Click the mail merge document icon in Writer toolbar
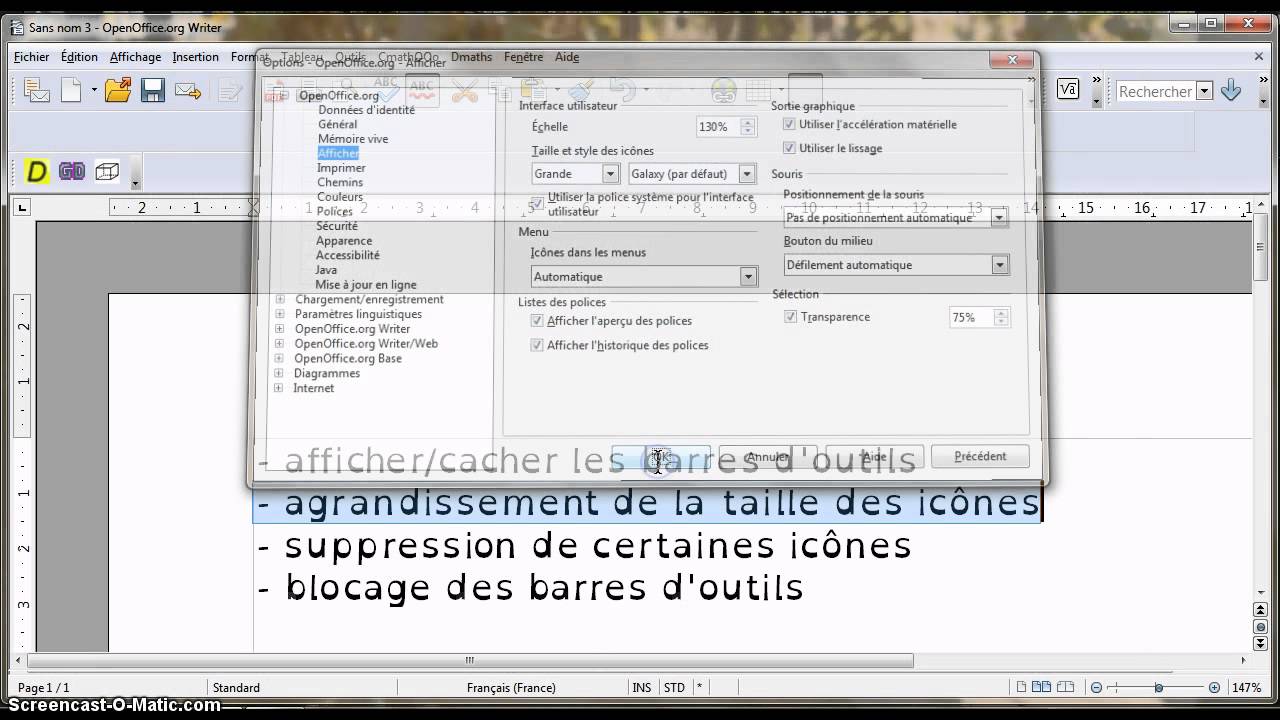Image resolution: width=1280 pixels, height=720 pixels. [x=37, y=91]
